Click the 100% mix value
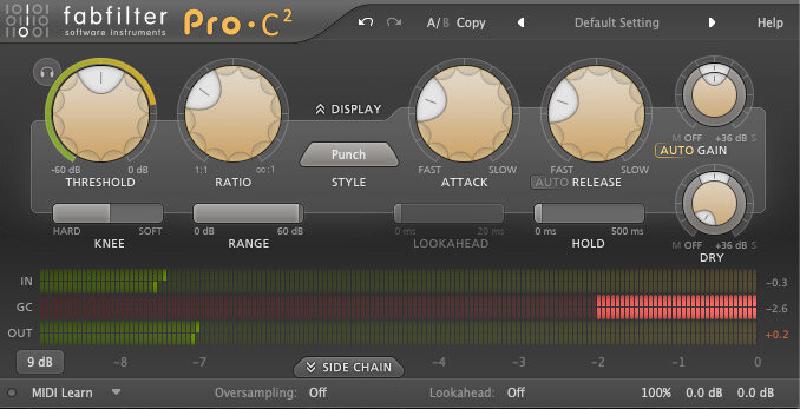 (656, 393)
